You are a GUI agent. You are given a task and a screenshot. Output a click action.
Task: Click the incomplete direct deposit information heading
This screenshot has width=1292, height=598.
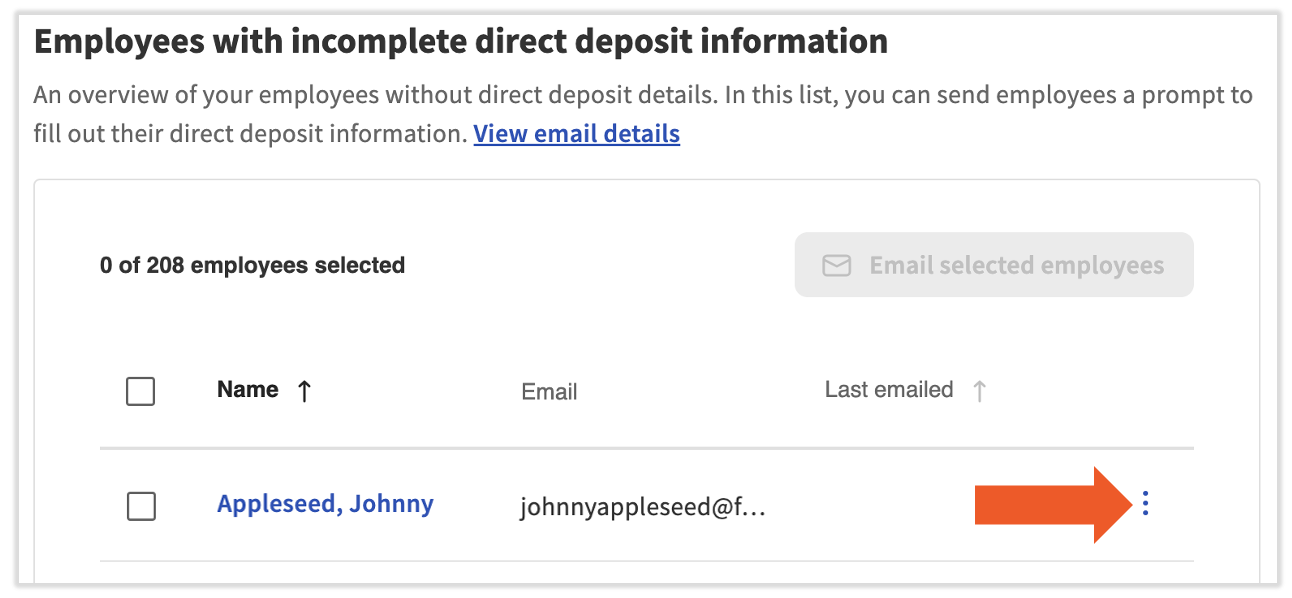coord(461,42)
